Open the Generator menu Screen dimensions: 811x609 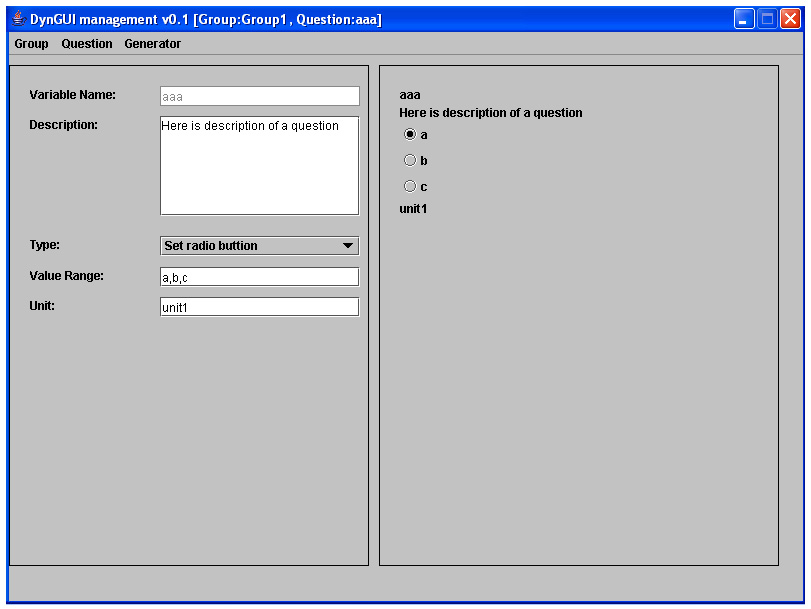tap(153, 44)
